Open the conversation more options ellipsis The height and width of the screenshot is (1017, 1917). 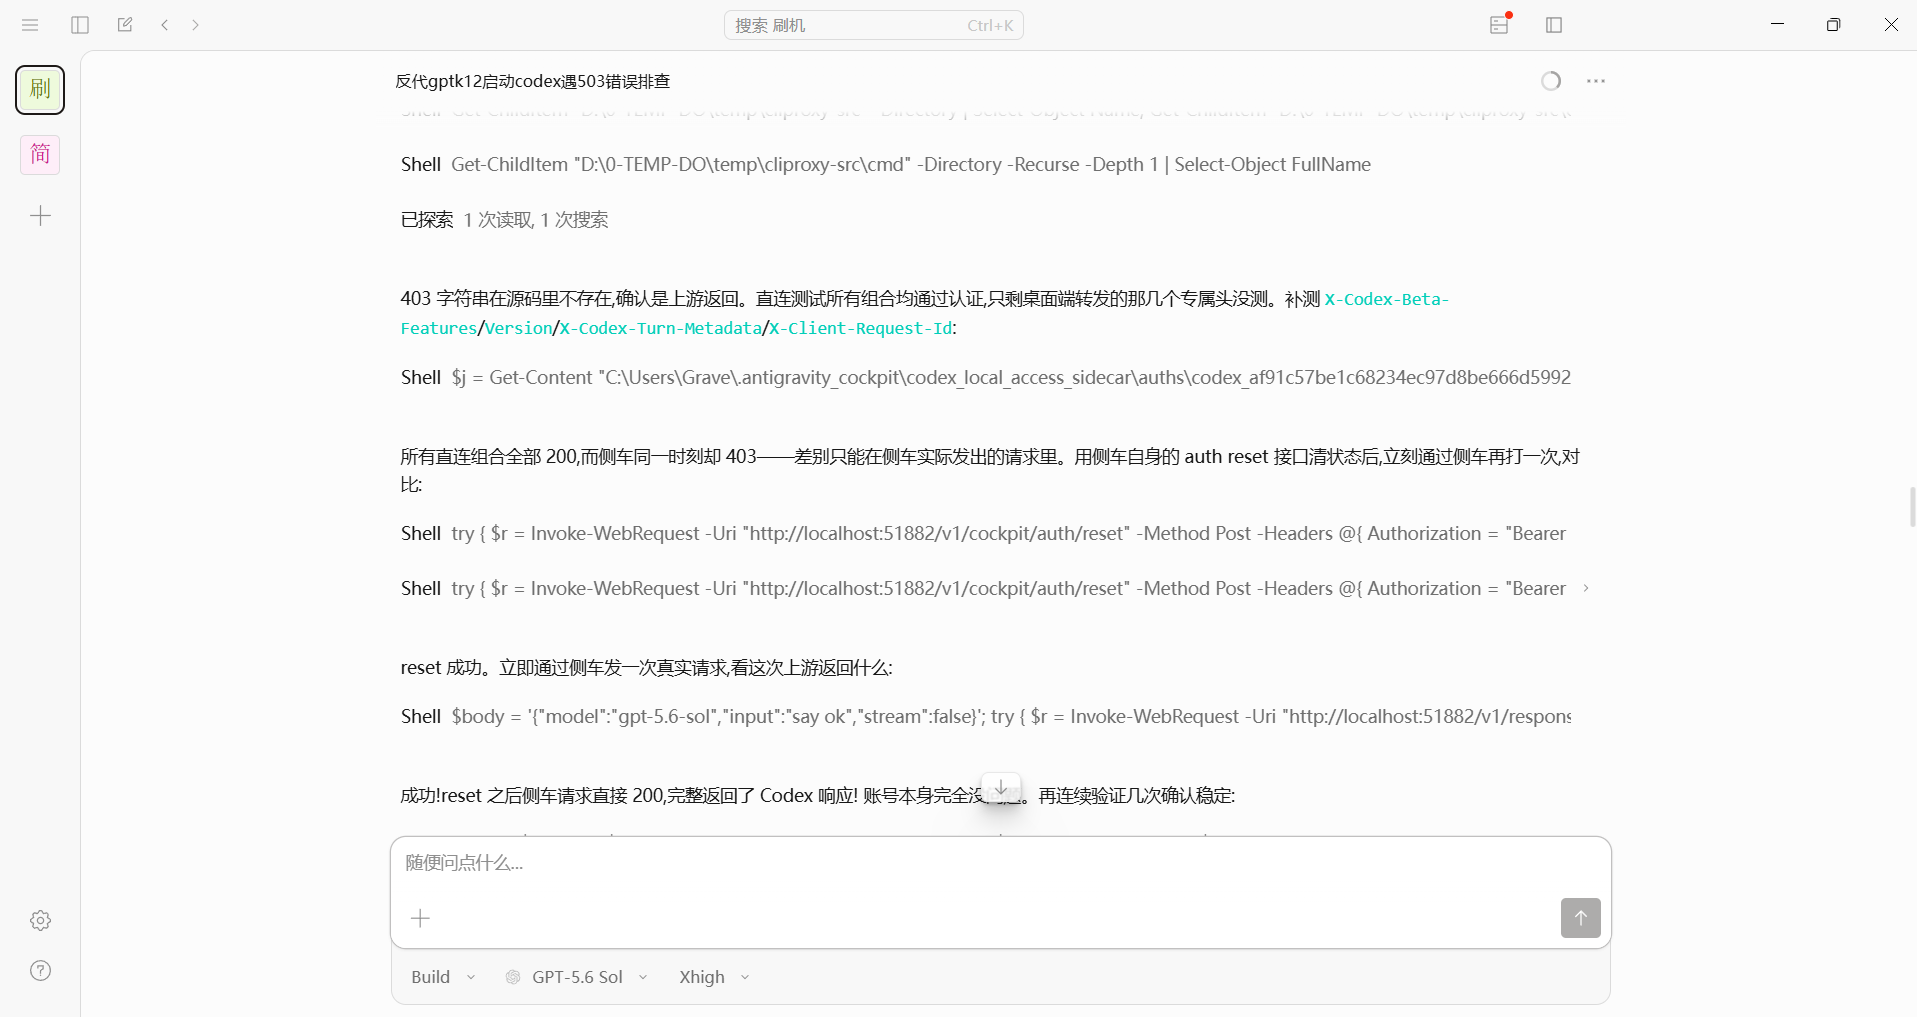tap(1596, 81)
